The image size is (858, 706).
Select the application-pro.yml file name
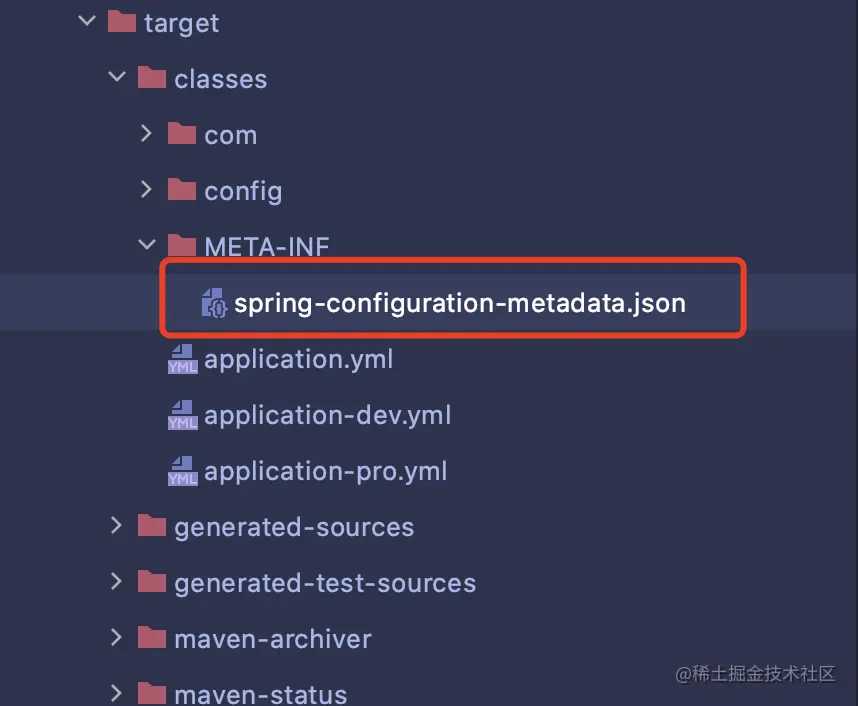(x=326, y=472)
